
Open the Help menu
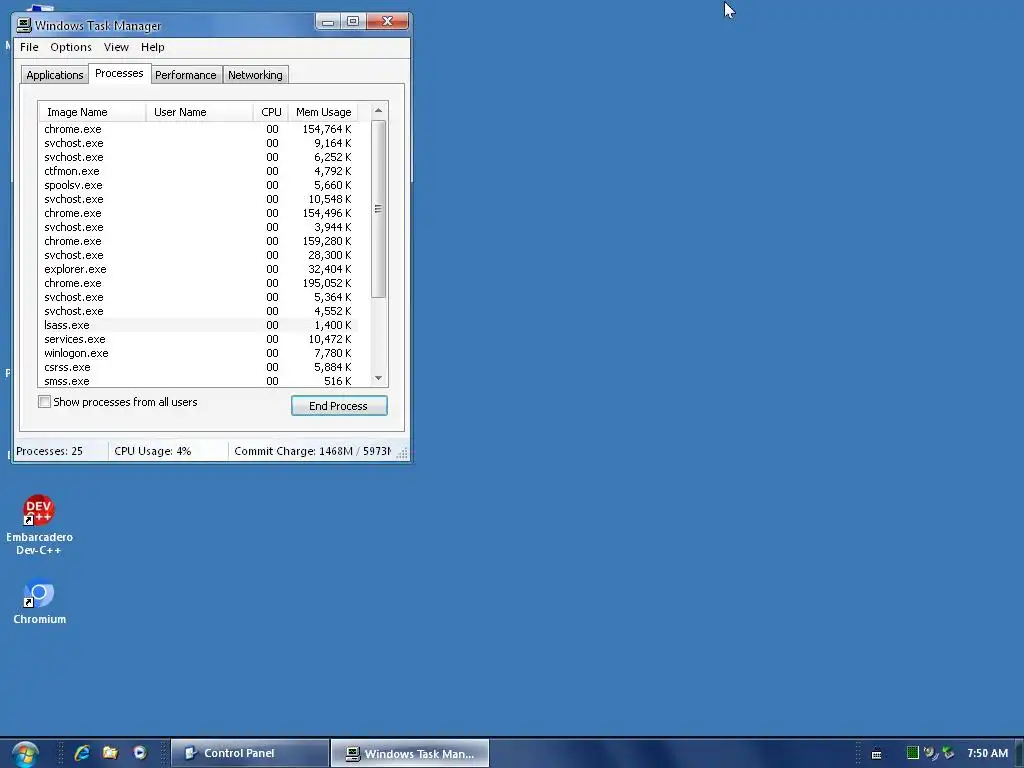(x=153, y=47)
